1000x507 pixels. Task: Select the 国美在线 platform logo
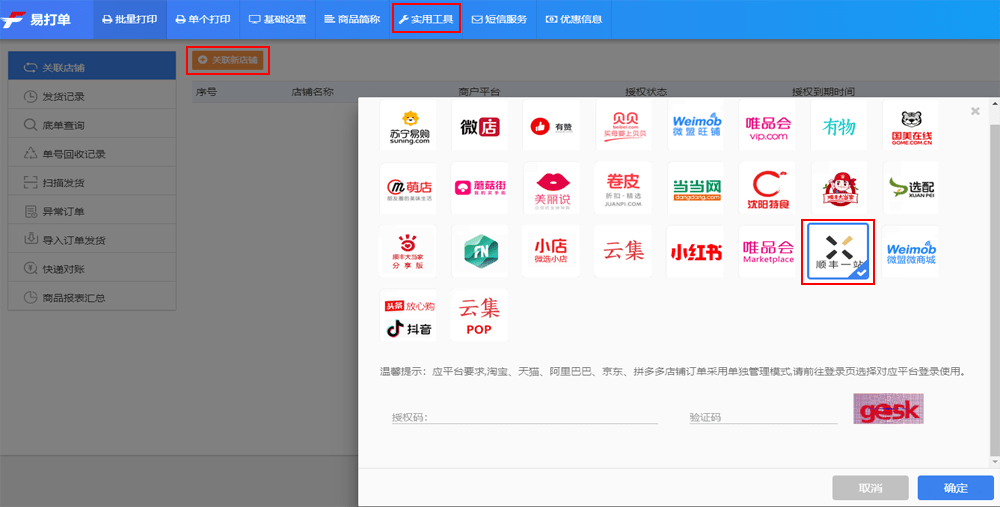tap(911, 125)
